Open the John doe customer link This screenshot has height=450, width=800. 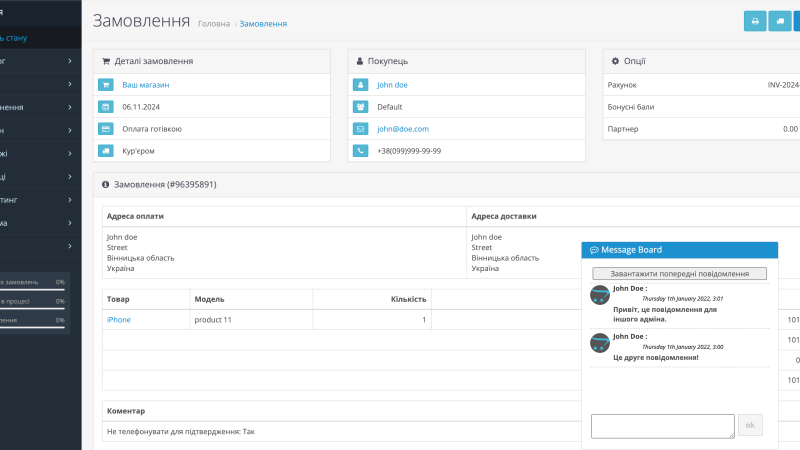tap(392, 85)
